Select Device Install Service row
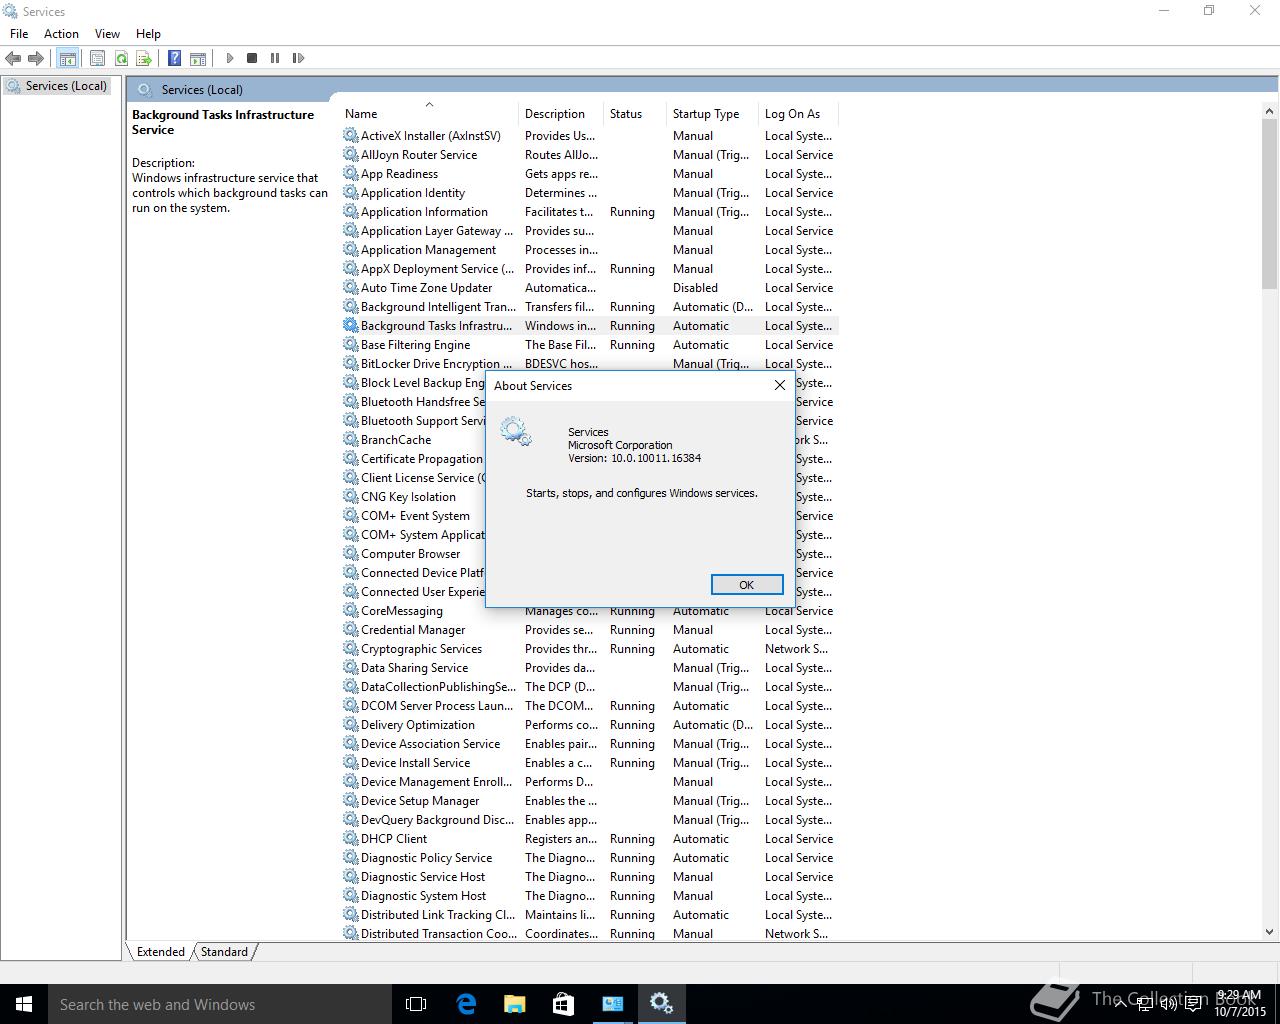This screenshot has width=1280, height=1024. [590, 763]
